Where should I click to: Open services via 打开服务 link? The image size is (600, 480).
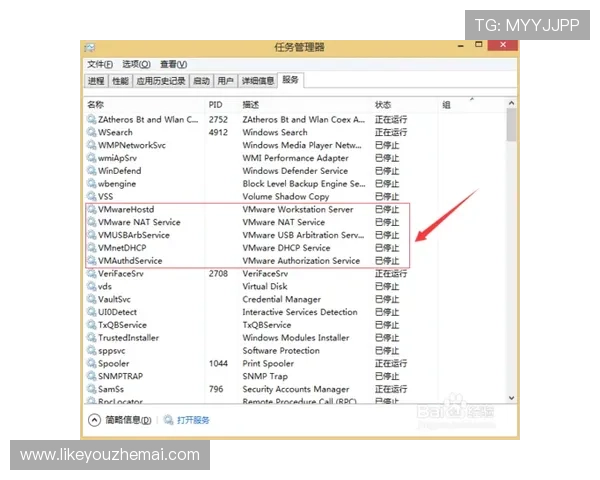(x=193, y=420)
